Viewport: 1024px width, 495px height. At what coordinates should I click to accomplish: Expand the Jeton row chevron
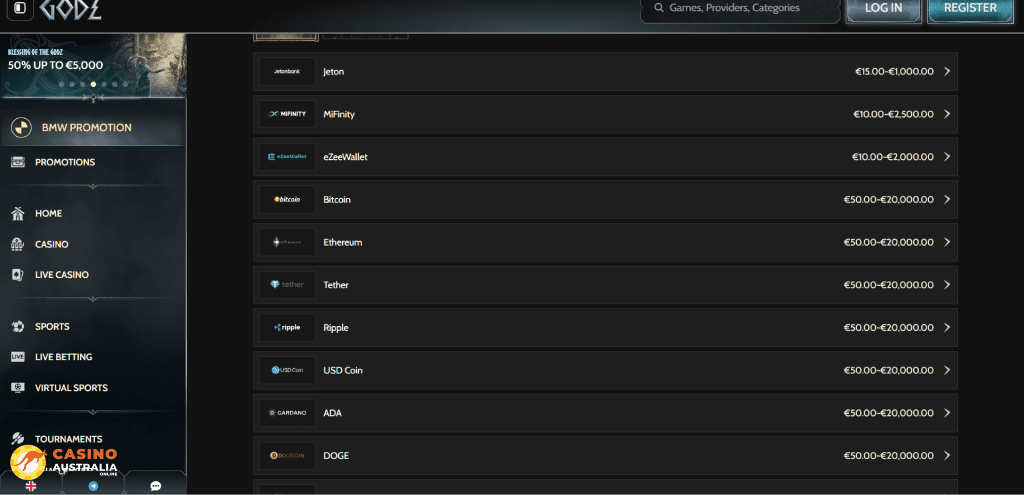pyautogui.click(x=947, y=72)
